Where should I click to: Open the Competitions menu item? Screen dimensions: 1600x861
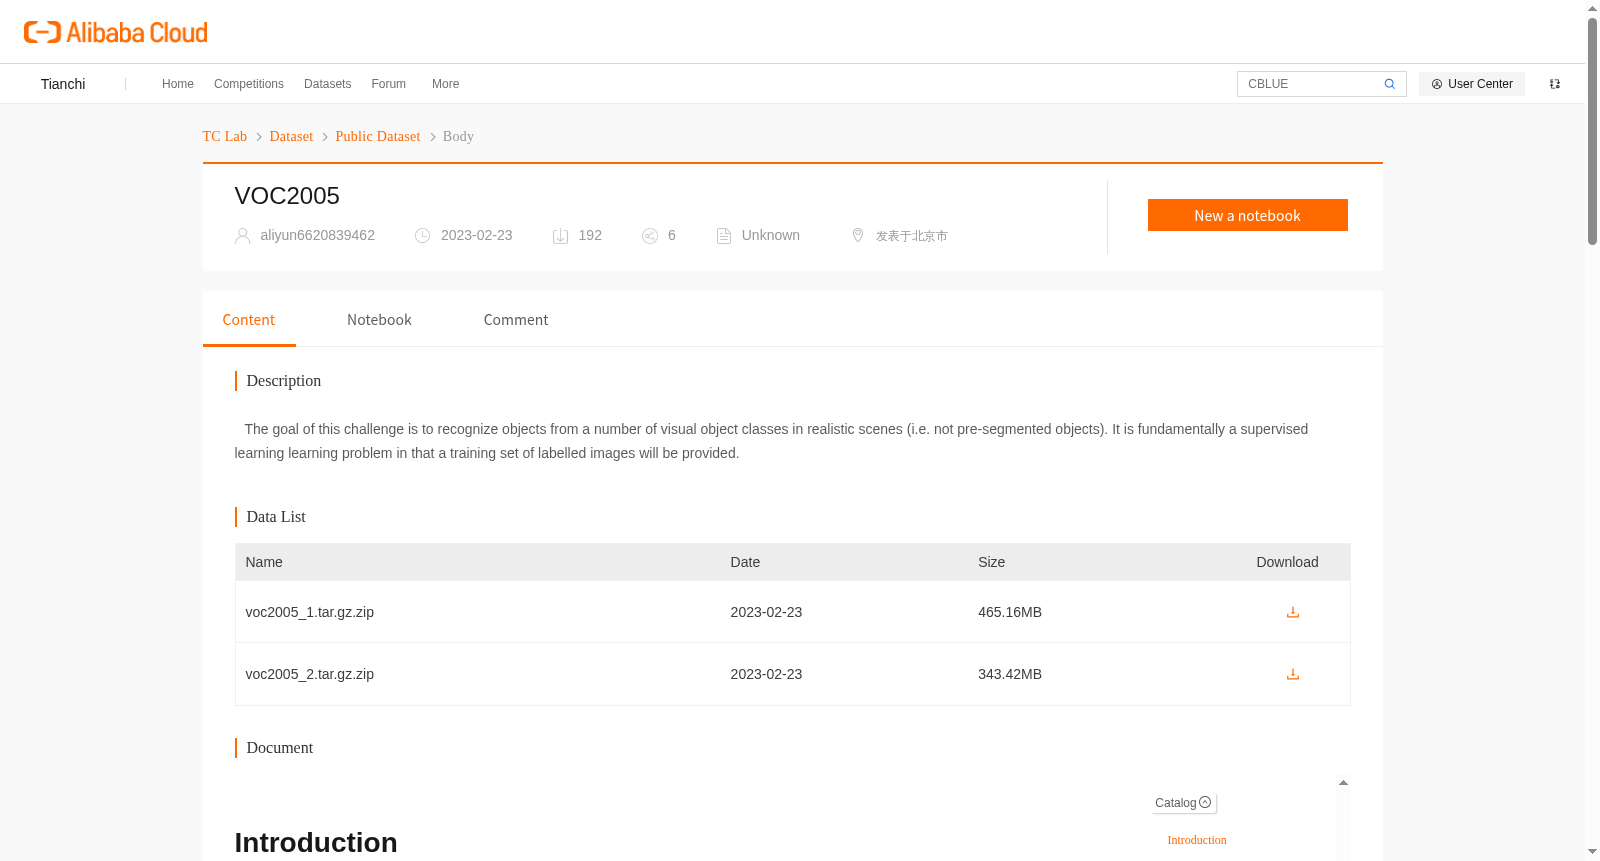point(249,84)
